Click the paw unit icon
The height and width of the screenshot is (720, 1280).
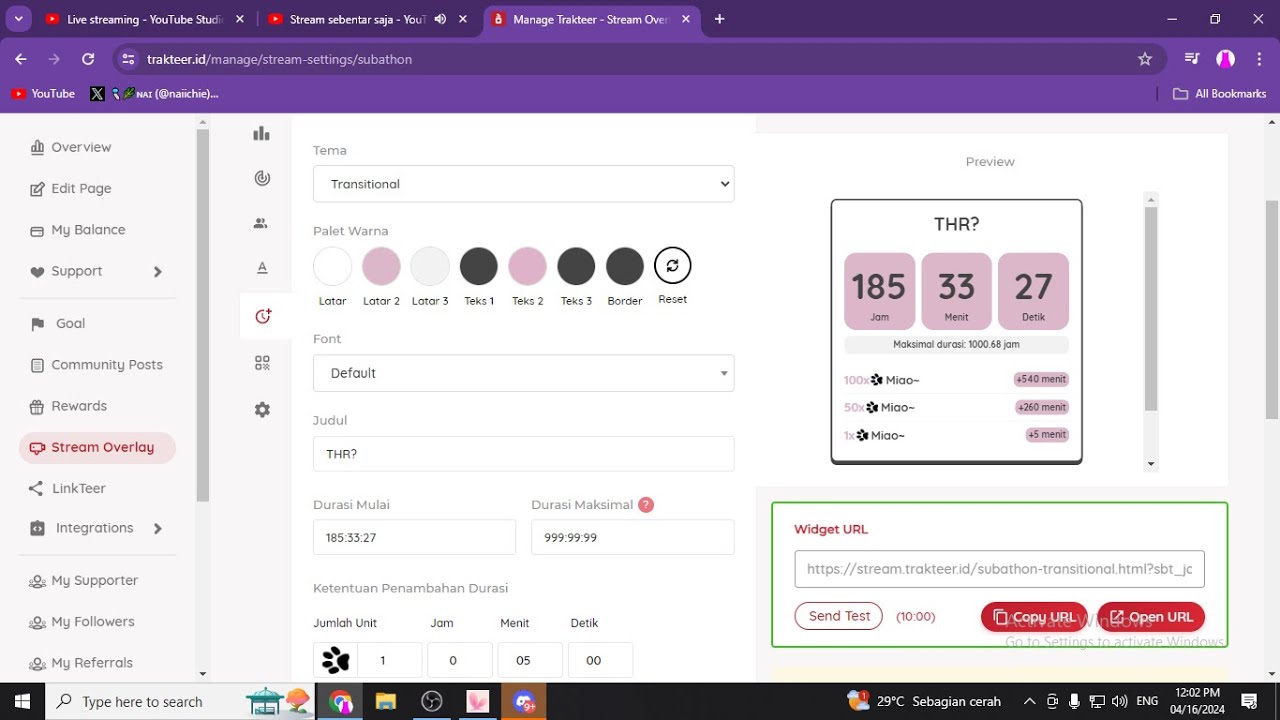click(x=335, y=660)
